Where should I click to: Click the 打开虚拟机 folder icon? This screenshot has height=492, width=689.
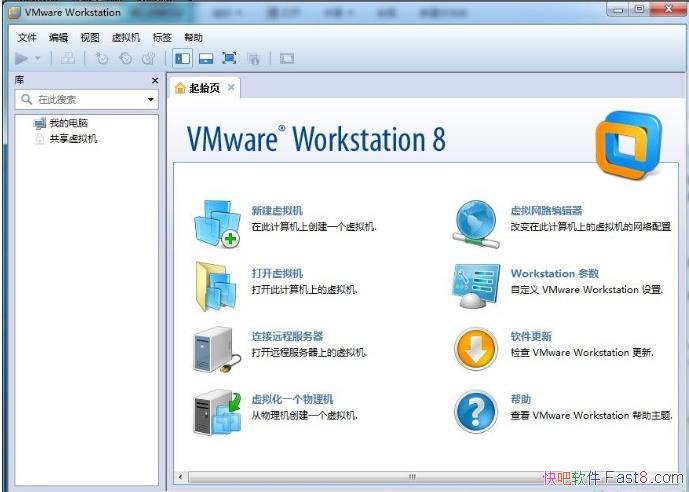coord(216,286)
